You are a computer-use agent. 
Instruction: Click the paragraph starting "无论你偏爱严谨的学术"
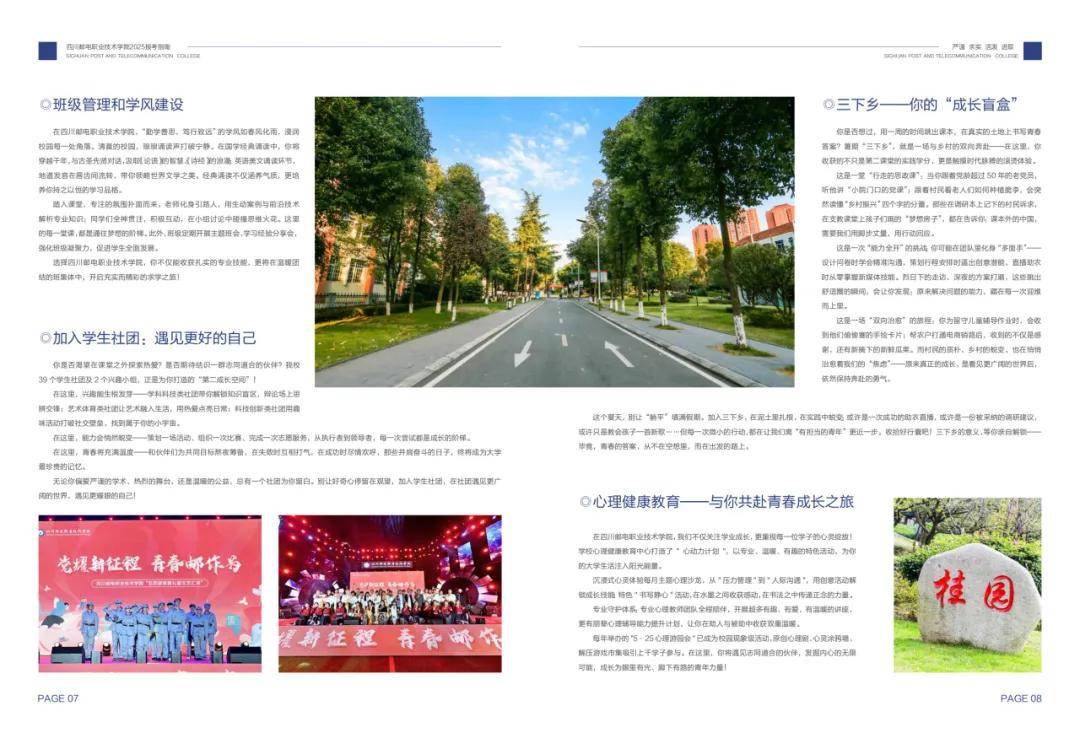point(270,488)
